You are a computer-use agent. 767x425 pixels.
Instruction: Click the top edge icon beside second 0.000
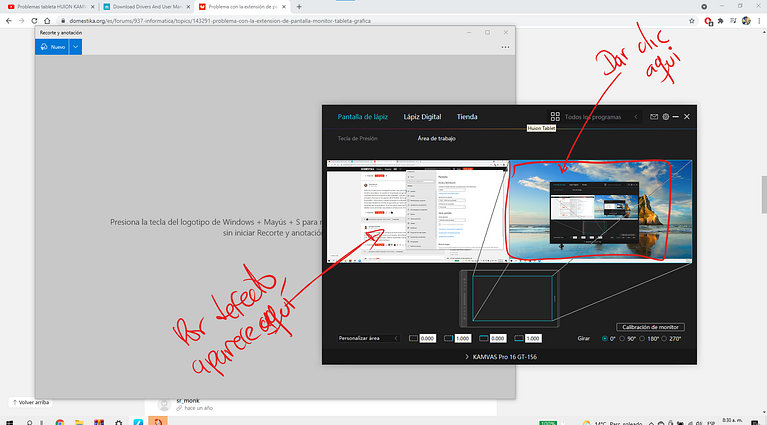(x=484, y=338)
